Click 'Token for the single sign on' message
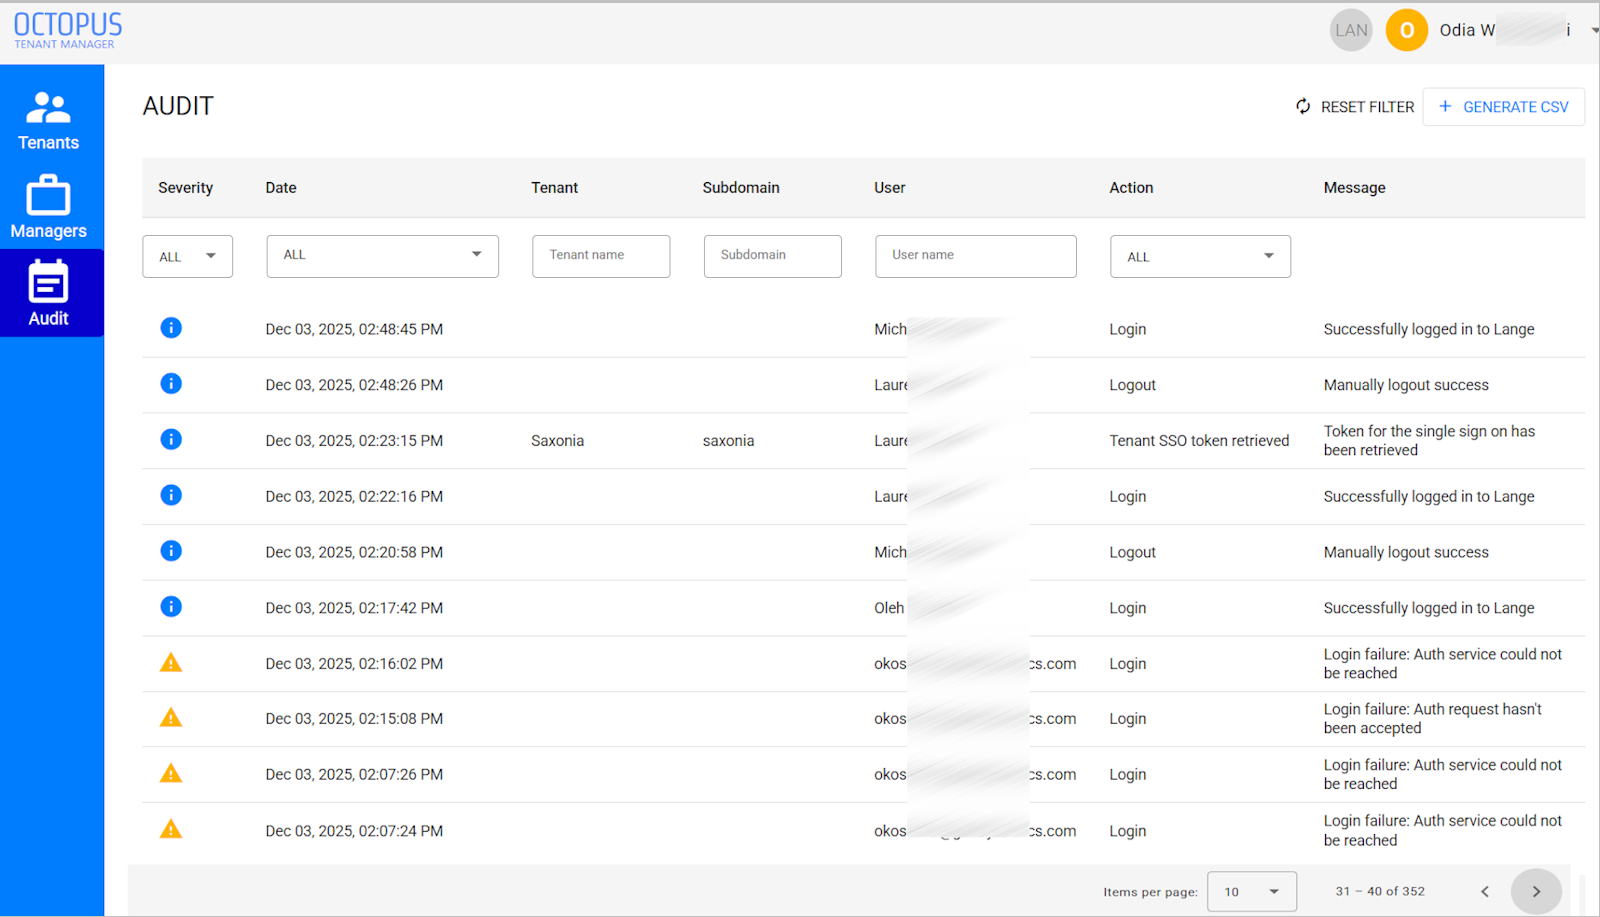Screen dimensions: 1600x917 [x=1429, y=440]
